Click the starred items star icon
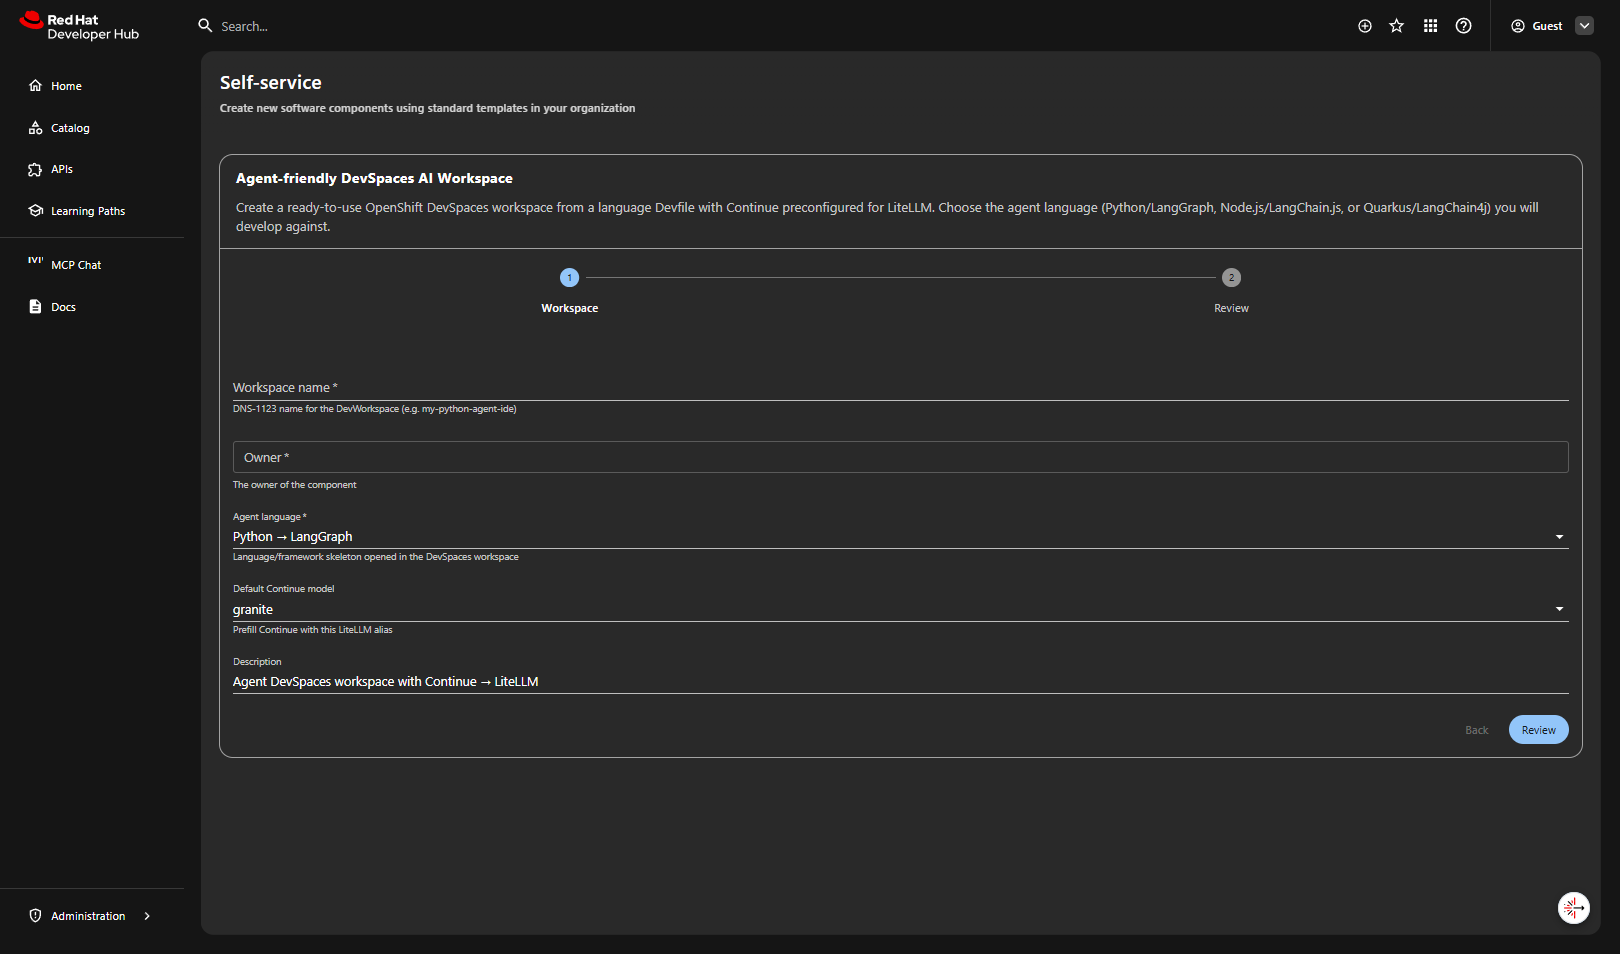The height and width of the screenshot is (954, 1620). [x=1397, y=26]
